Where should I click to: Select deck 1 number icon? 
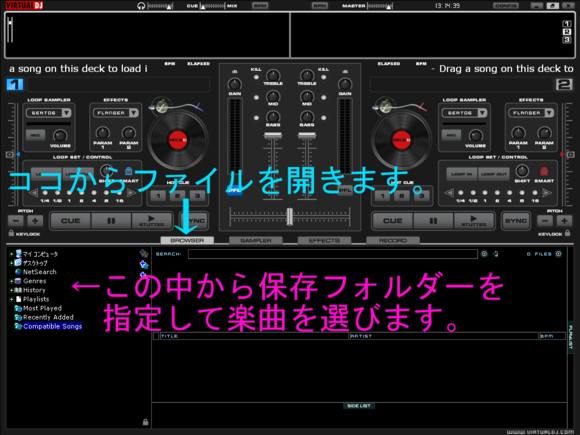(x=14, y=84)
